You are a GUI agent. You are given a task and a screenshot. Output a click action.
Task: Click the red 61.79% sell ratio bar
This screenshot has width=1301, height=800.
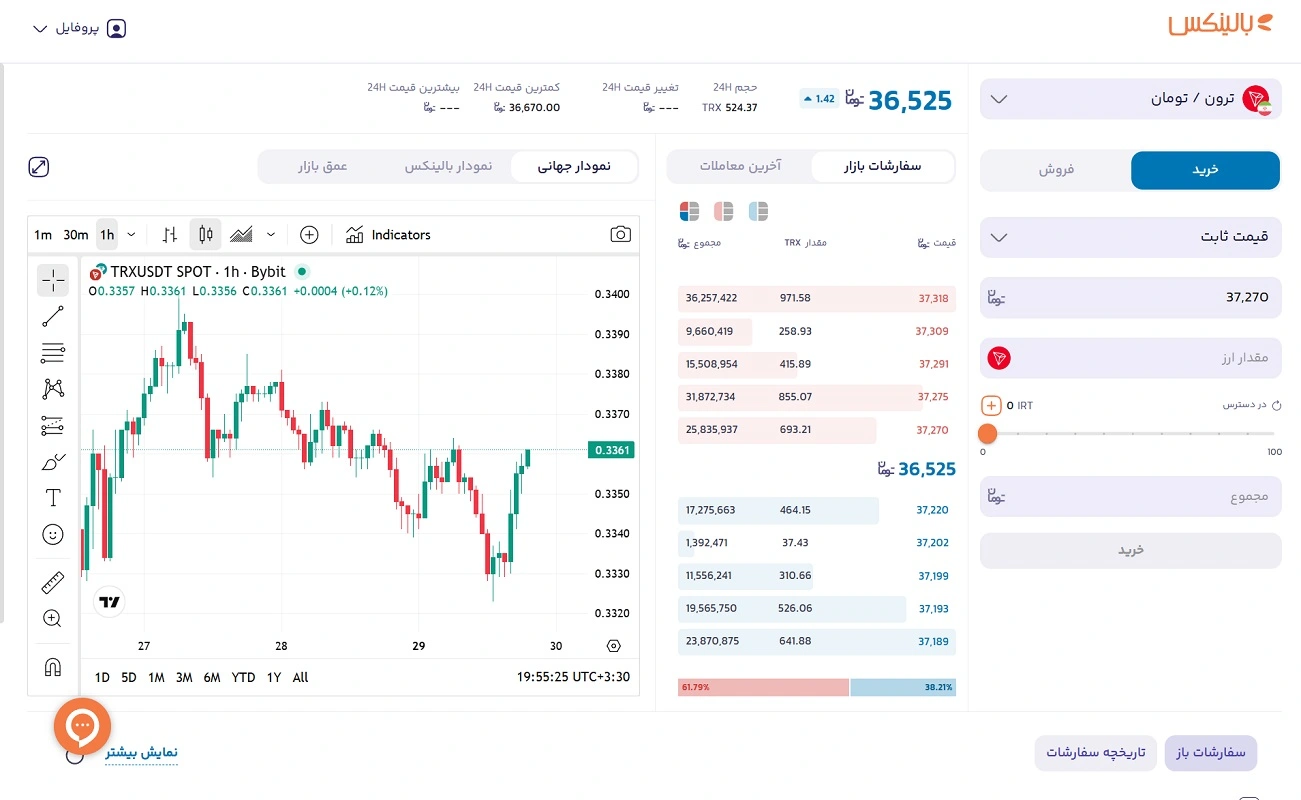[763, 688]
